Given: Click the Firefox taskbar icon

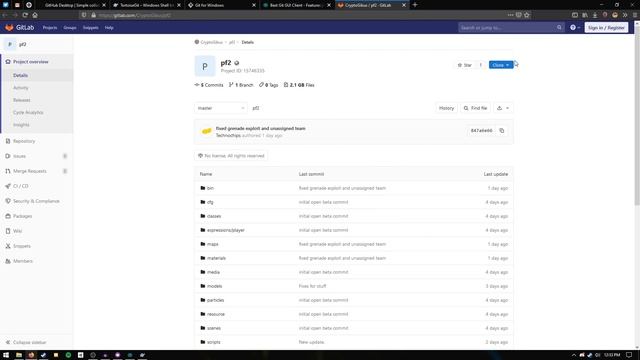Looking at the screenshot, I should point(31,355).
